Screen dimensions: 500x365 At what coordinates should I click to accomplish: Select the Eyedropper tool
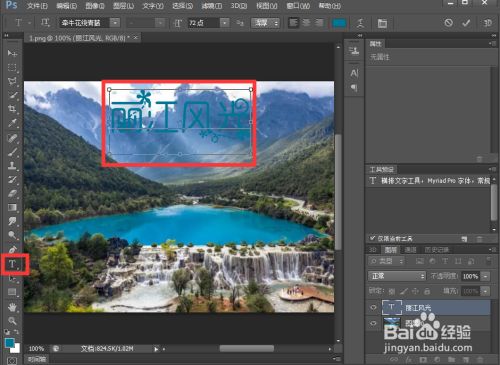tap(12, 123)
